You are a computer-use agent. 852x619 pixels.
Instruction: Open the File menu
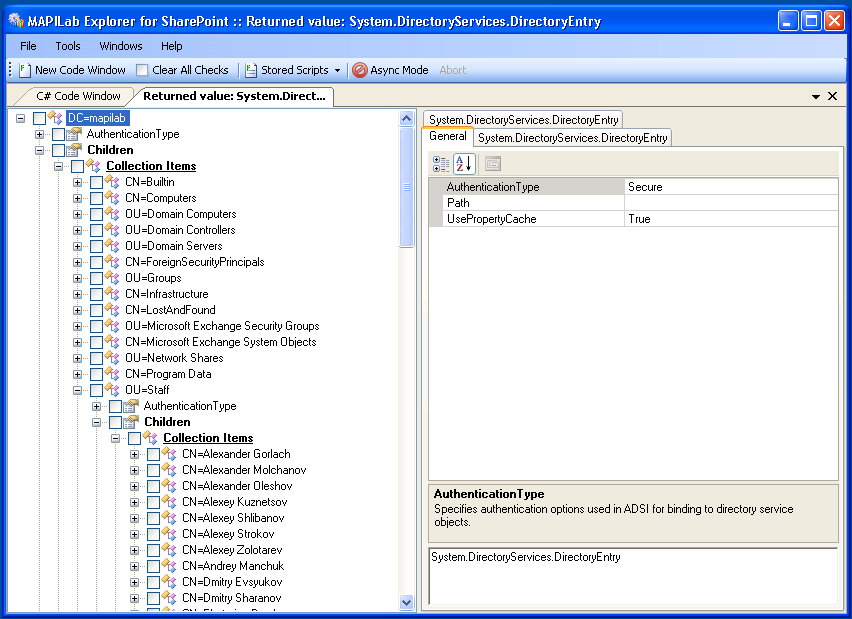pyautogui.click(x=28, y=46)
